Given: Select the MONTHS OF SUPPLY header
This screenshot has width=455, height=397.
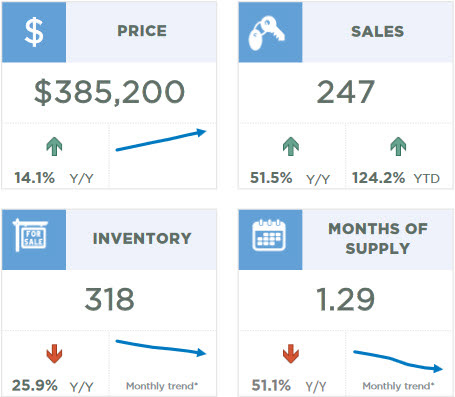Looking at the screenshot, I should pyautogui.click(x=378, y=239).
